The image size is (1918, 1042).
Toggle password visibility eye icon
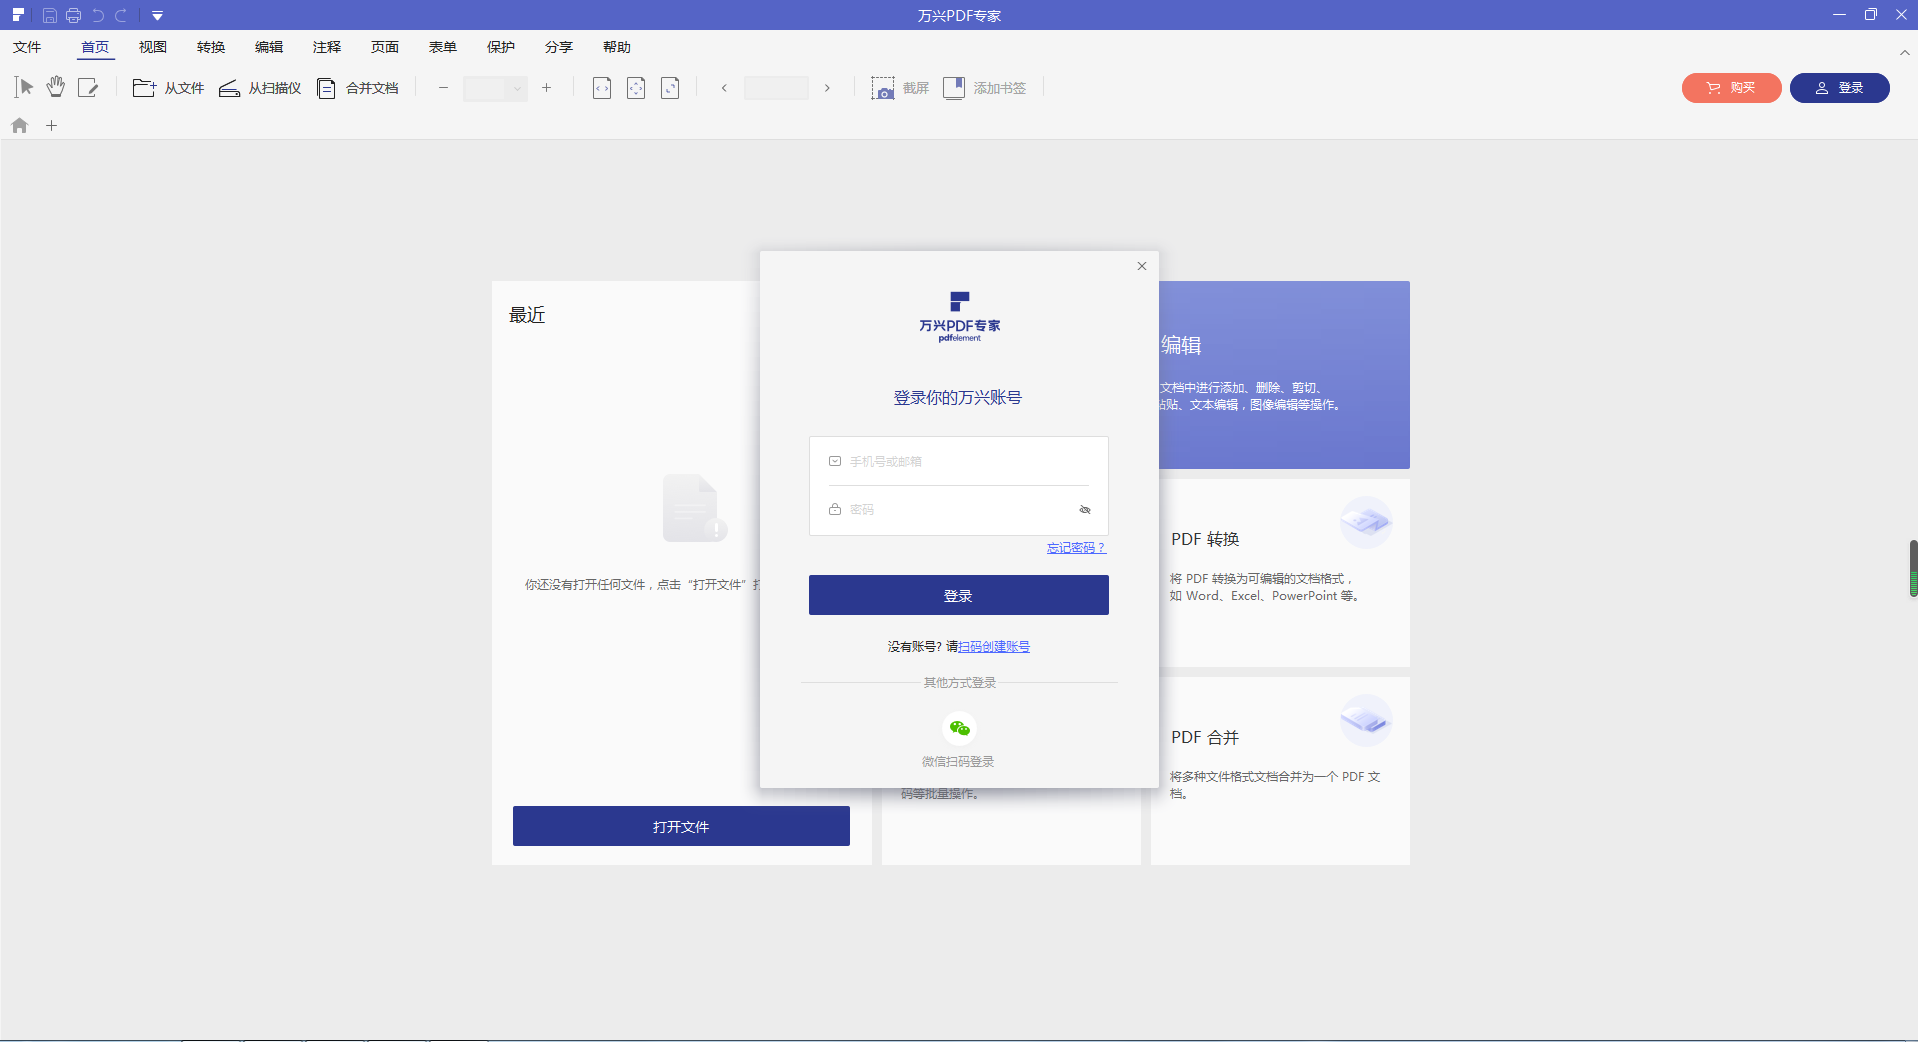pos(1085,510)
